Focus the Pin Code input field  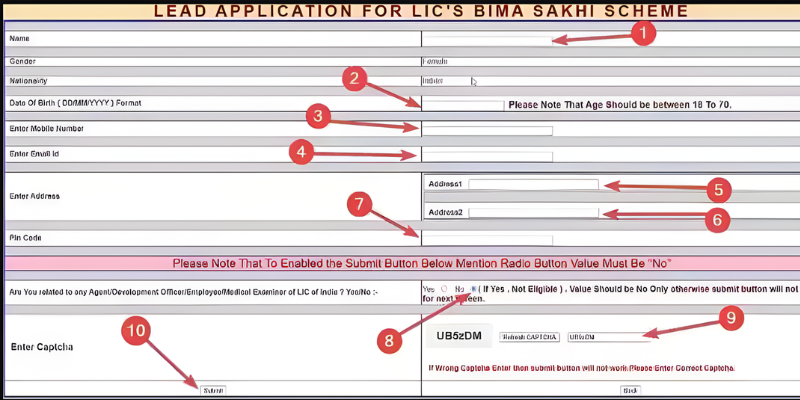pos(487,240)
